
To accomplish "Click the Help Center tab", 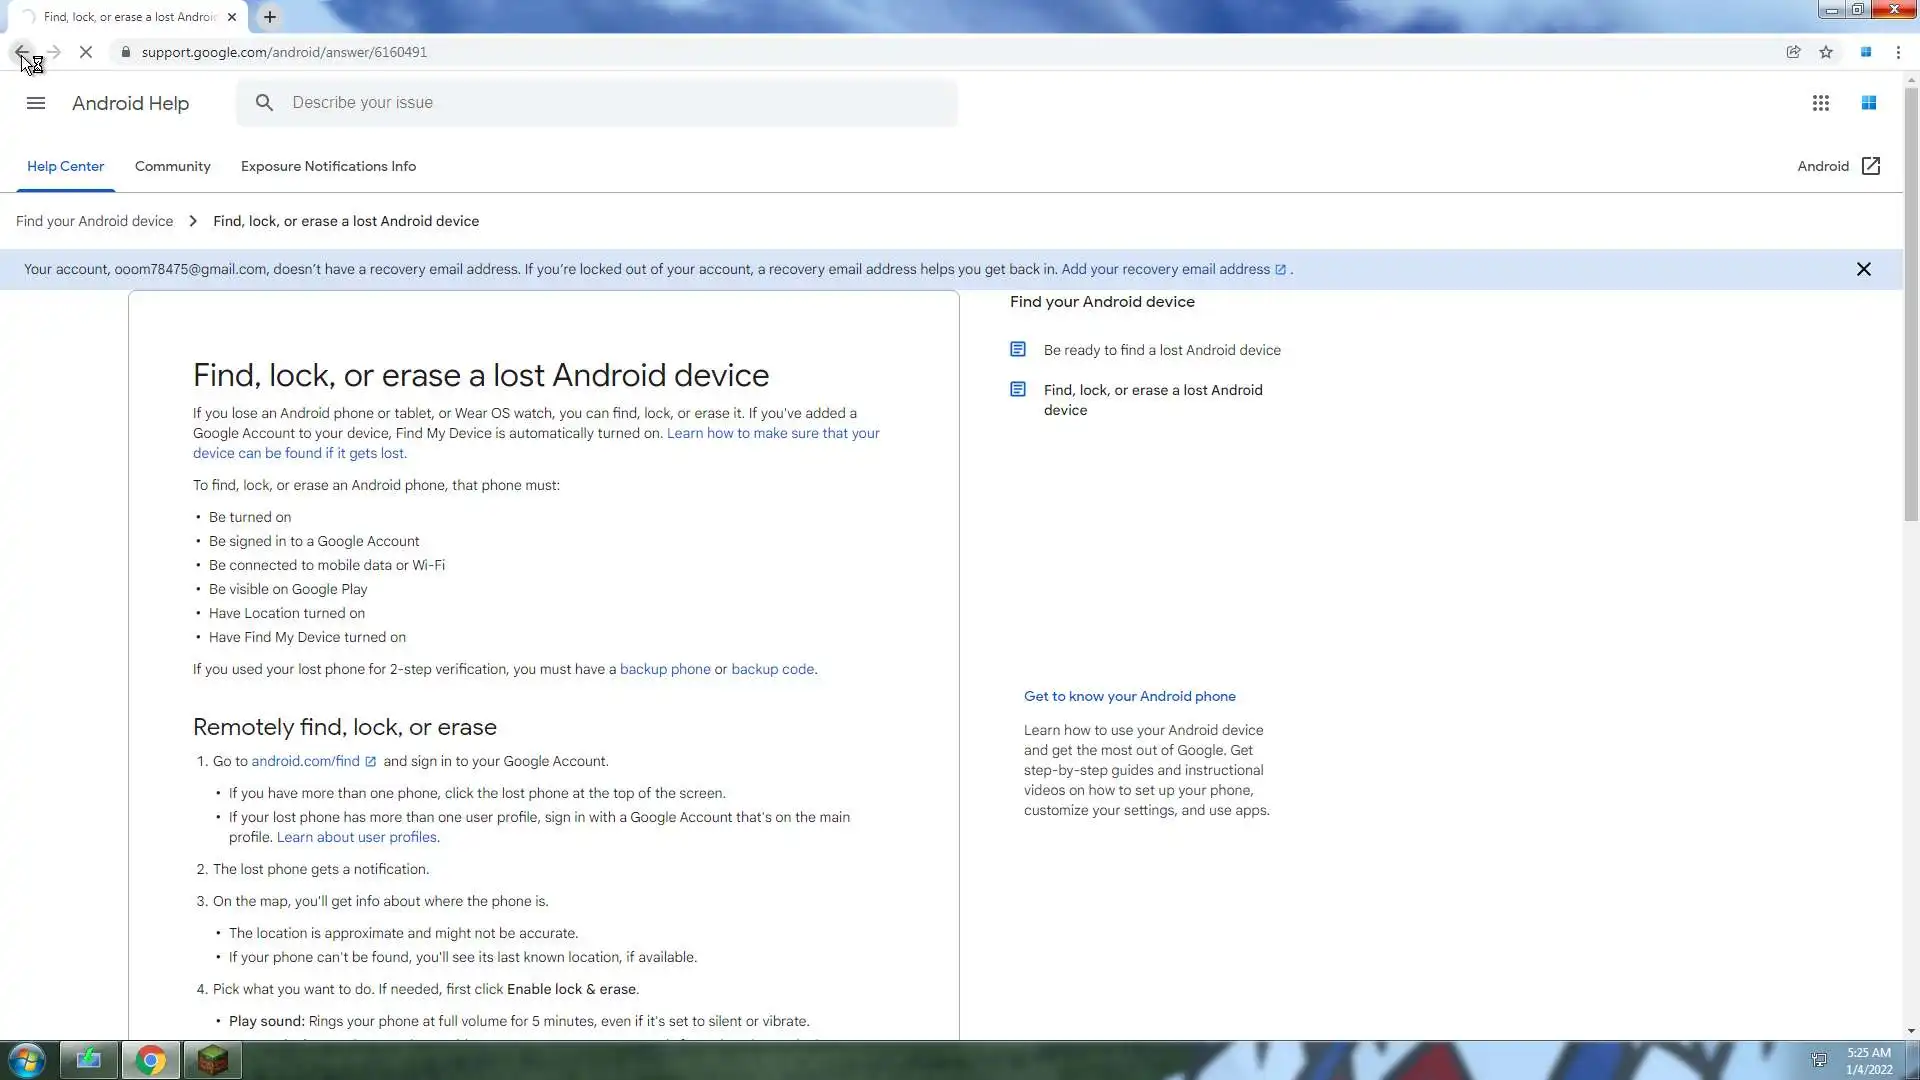I will (x=65, y=166).
